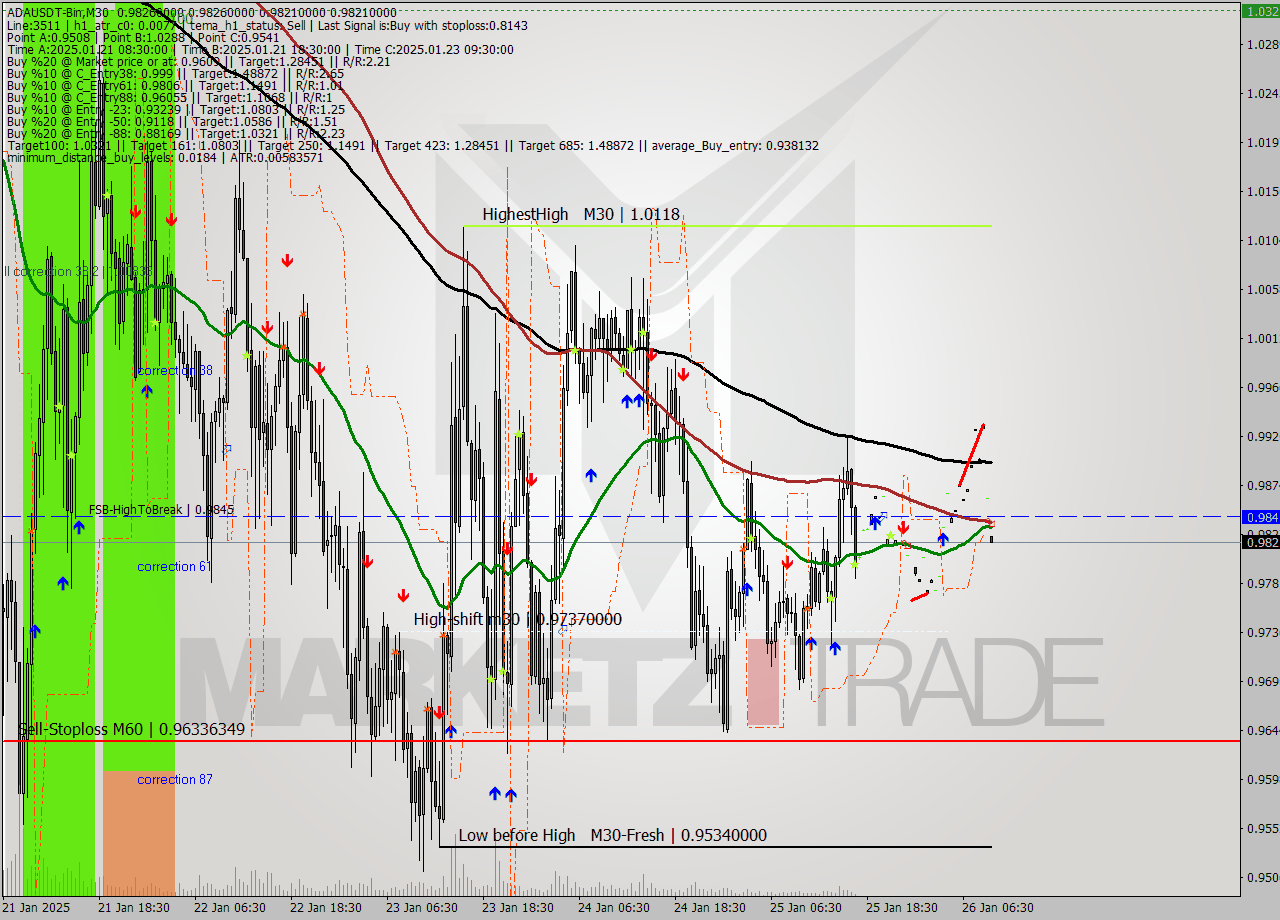This screenshot has height=920, width=1280.
Task: Click the '21 Jan 18:30' time label
Action: [x=134, y=908]
